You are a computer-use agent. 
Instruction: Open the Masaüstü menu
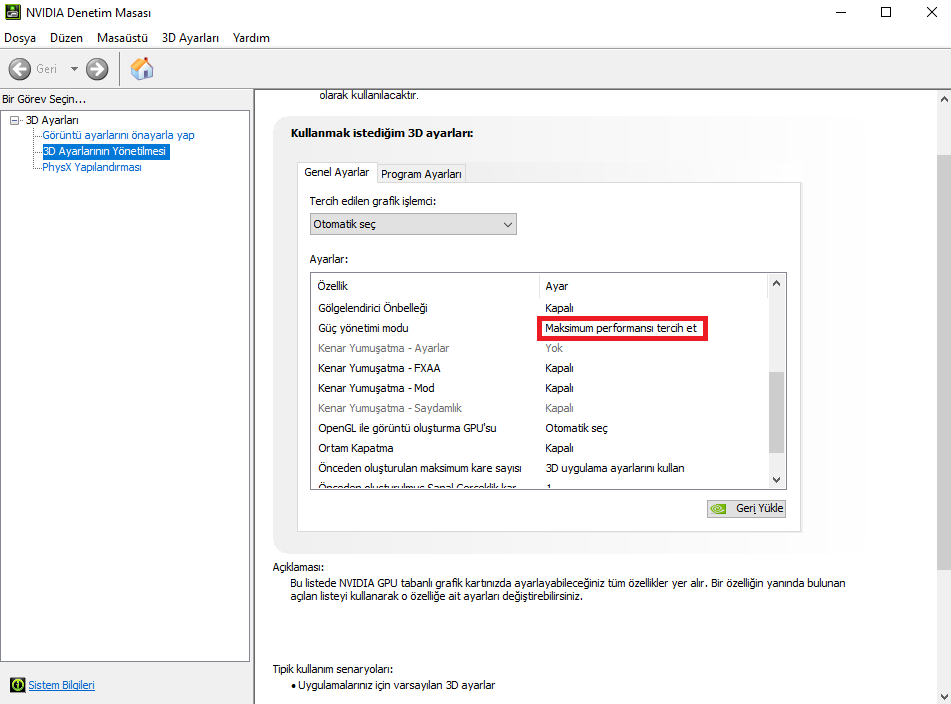123,38
